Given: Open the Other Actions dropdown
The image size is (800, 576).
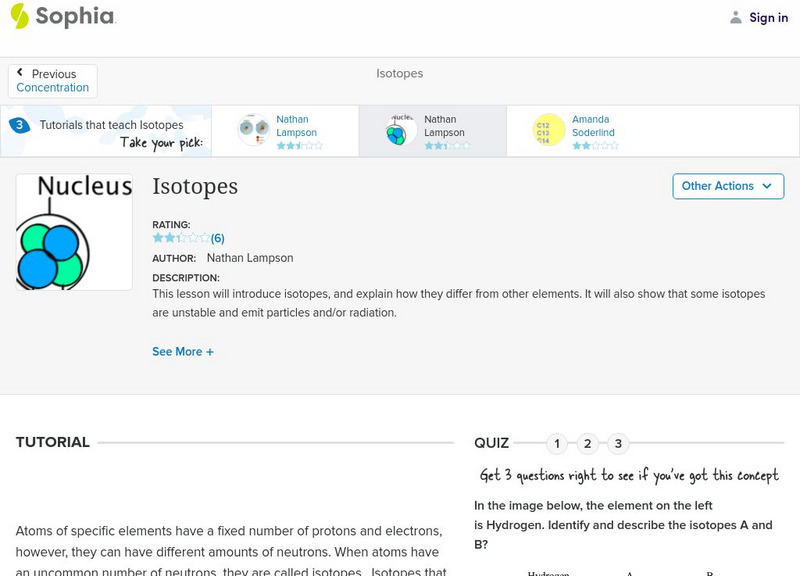Looking at the screenshot, I should (x=727, y=186).
